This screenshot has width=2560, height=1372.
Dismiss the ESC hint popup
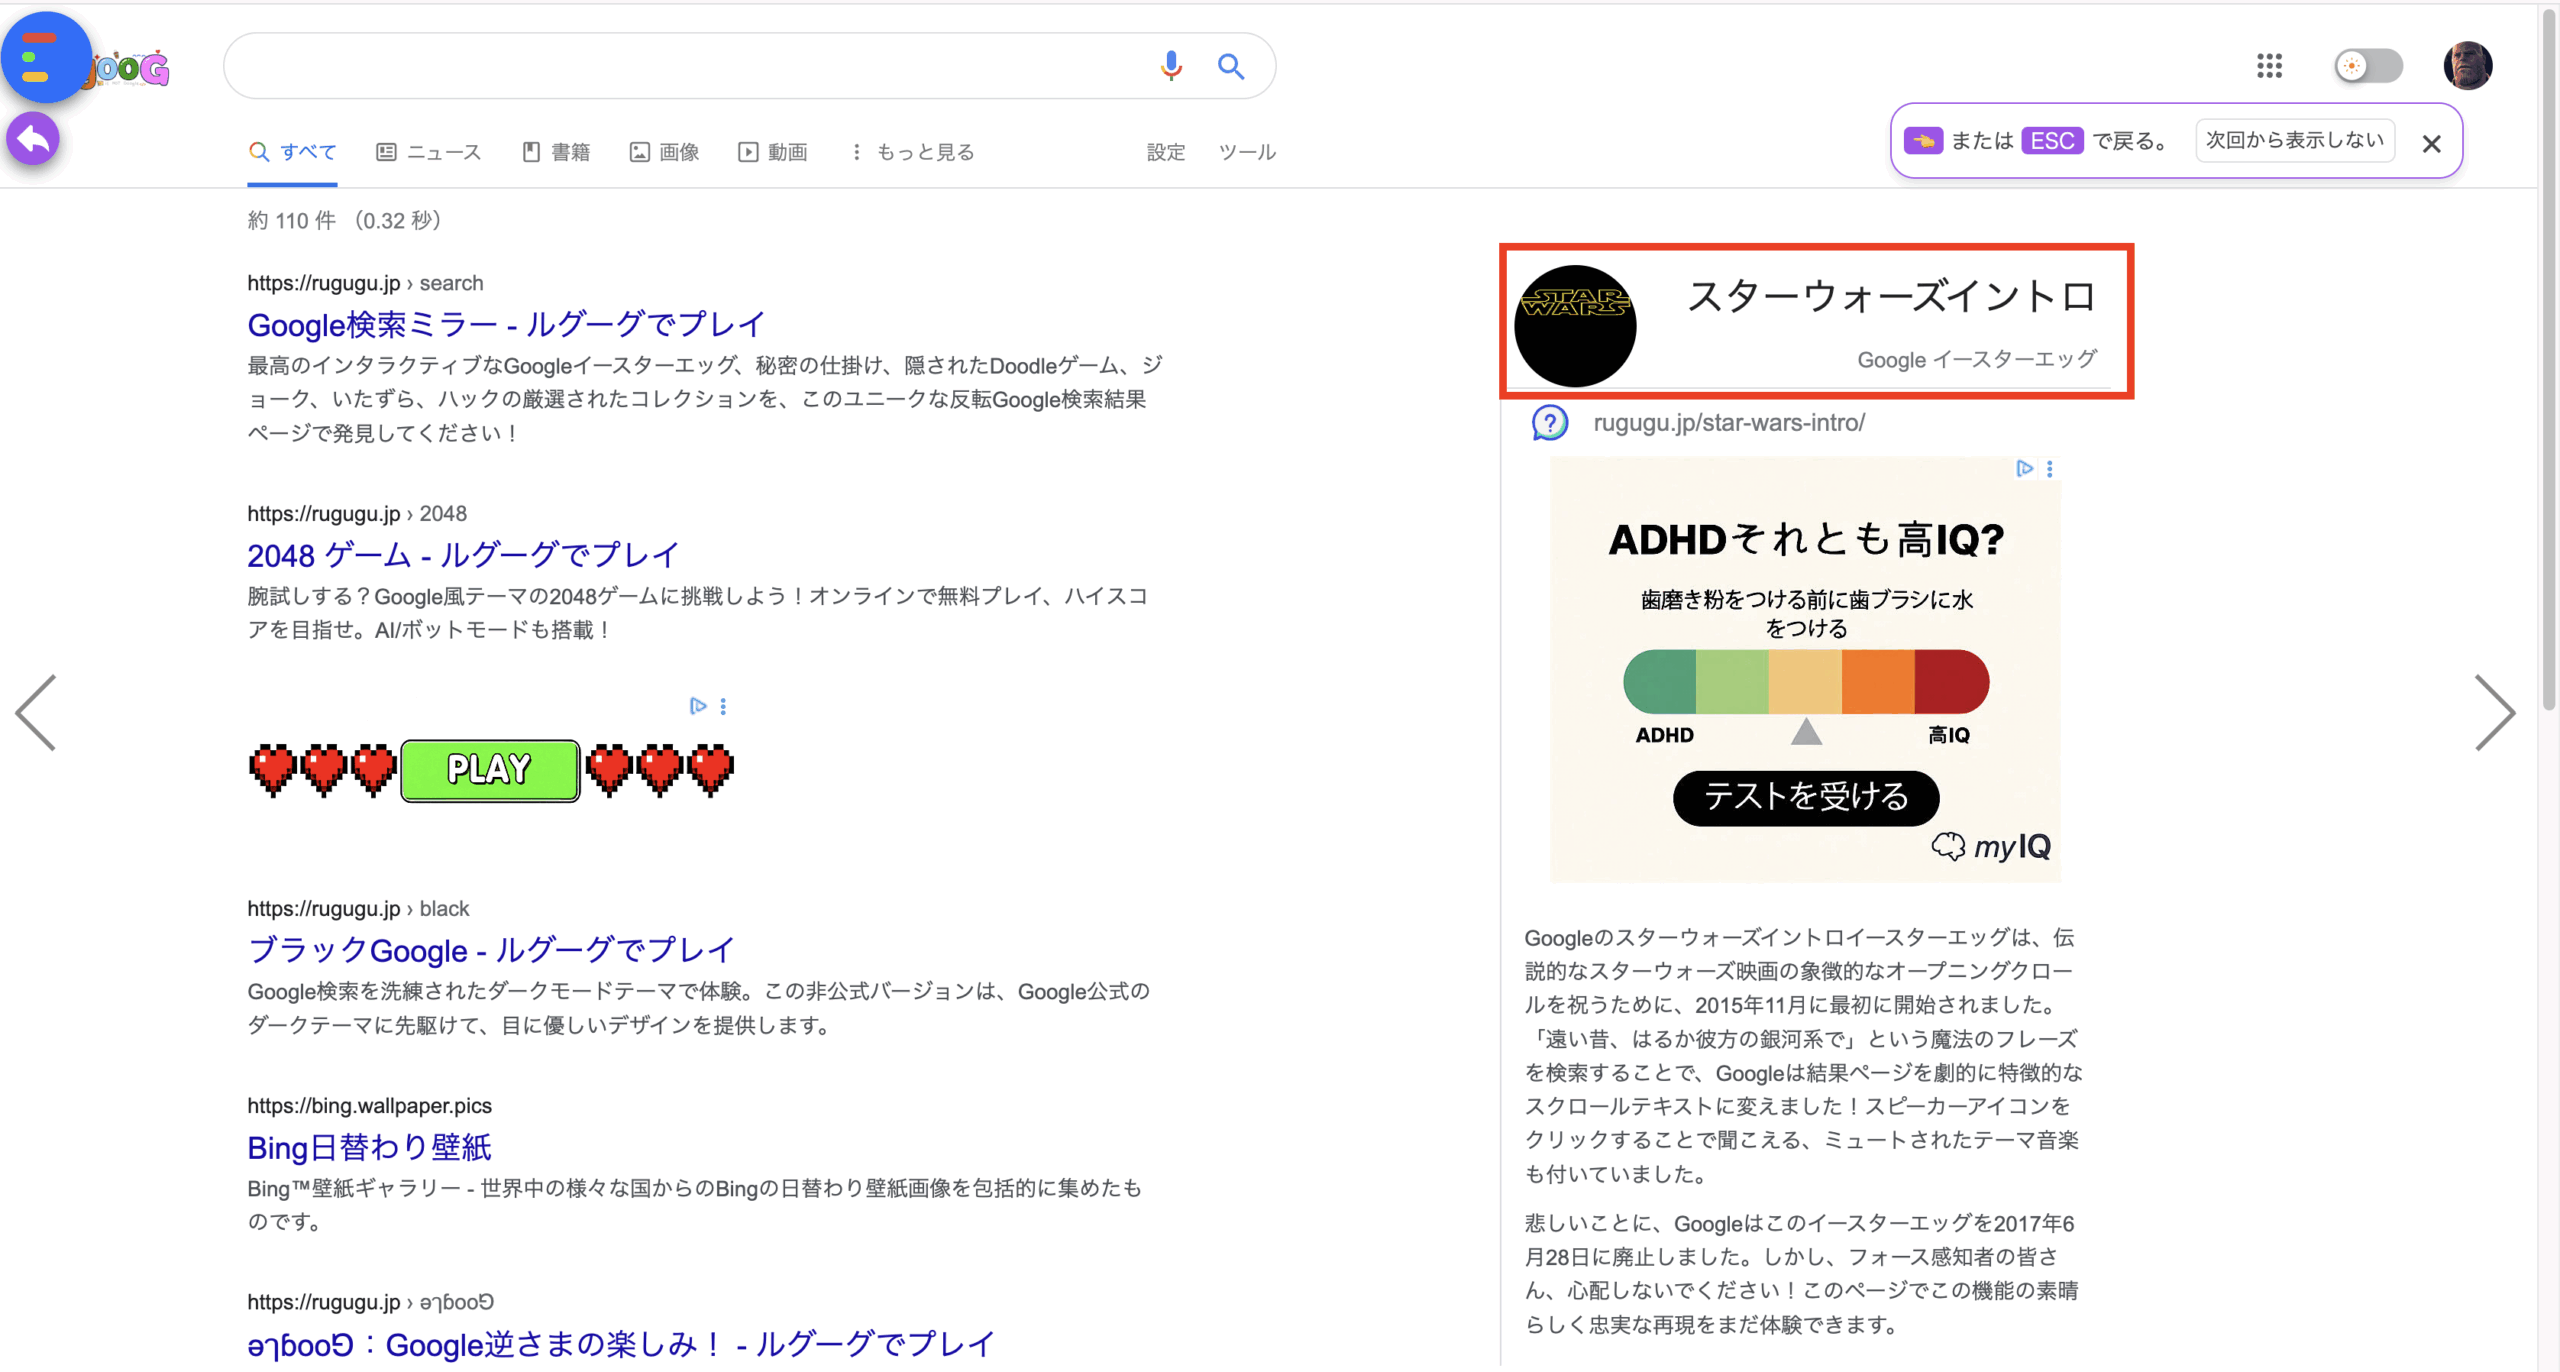(x=2431, y=144)
